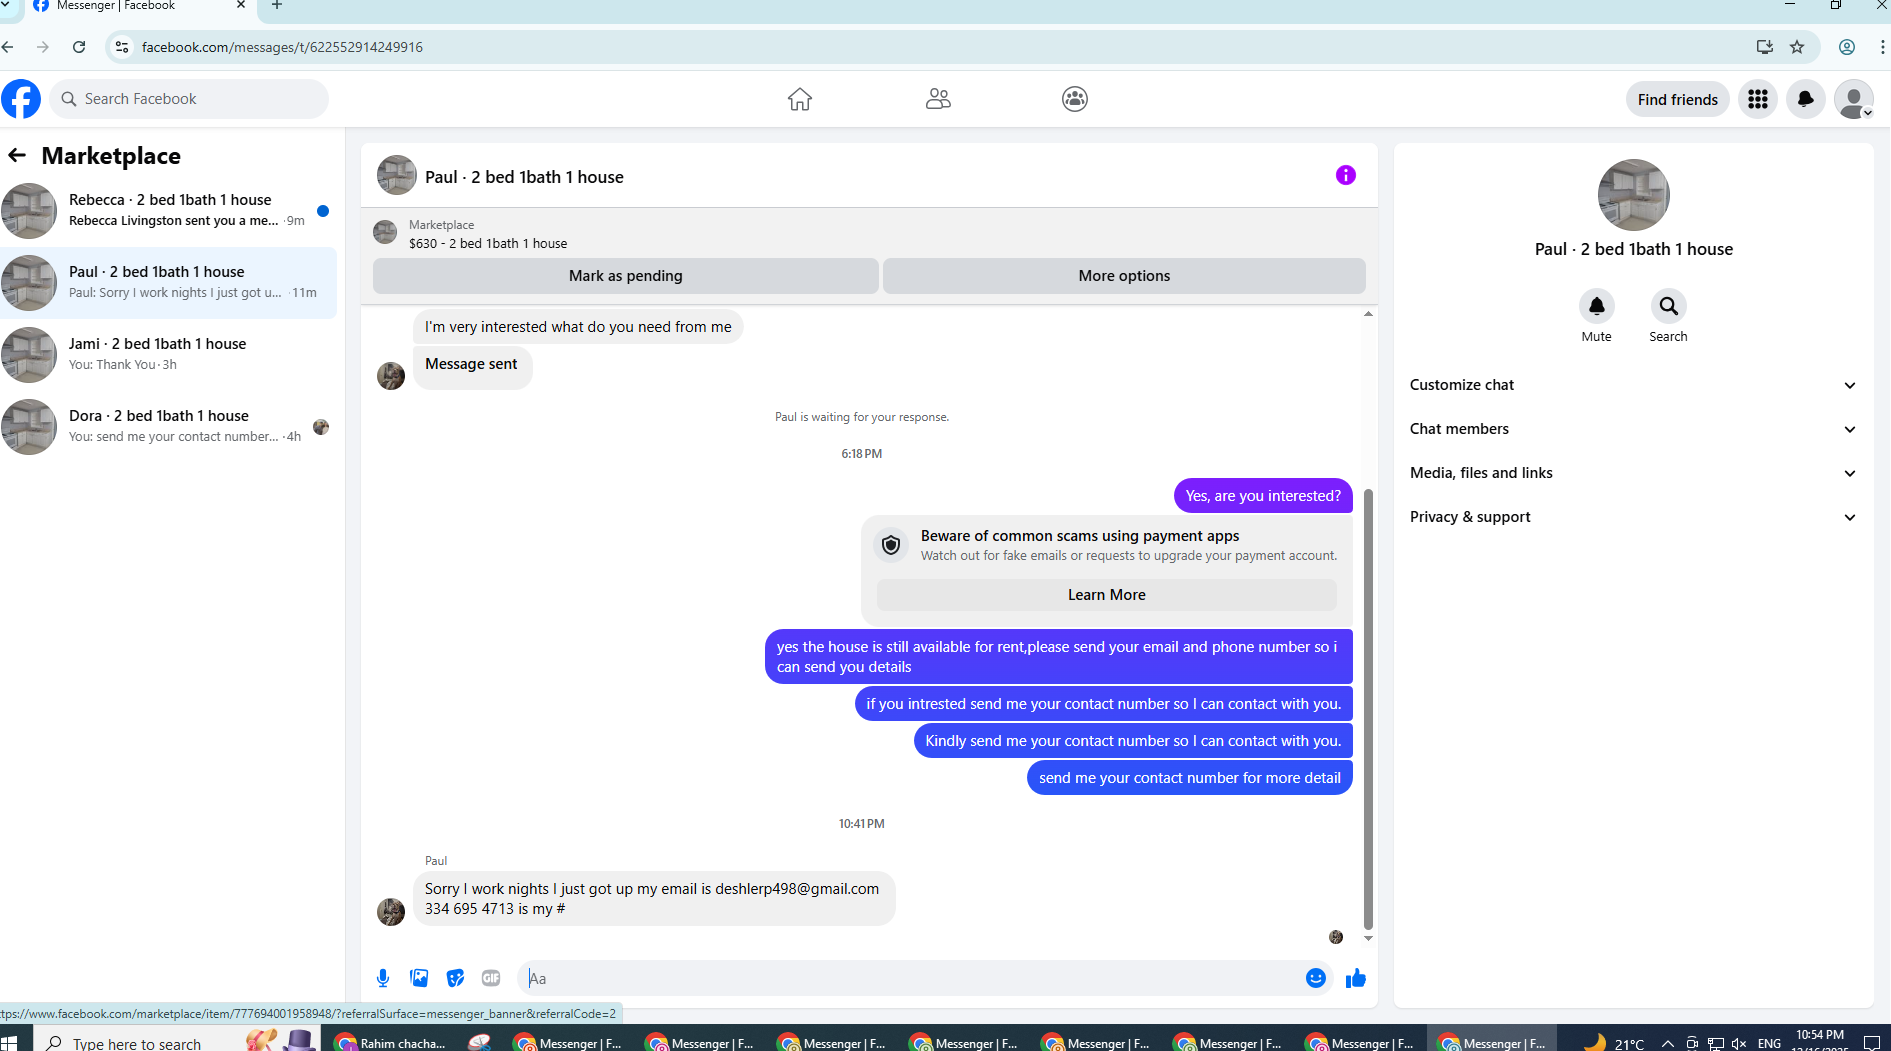The height and width of the screenshot is (1051, 1891).
Task: Show hidden system tray icons
Action: point(1668,1043)
